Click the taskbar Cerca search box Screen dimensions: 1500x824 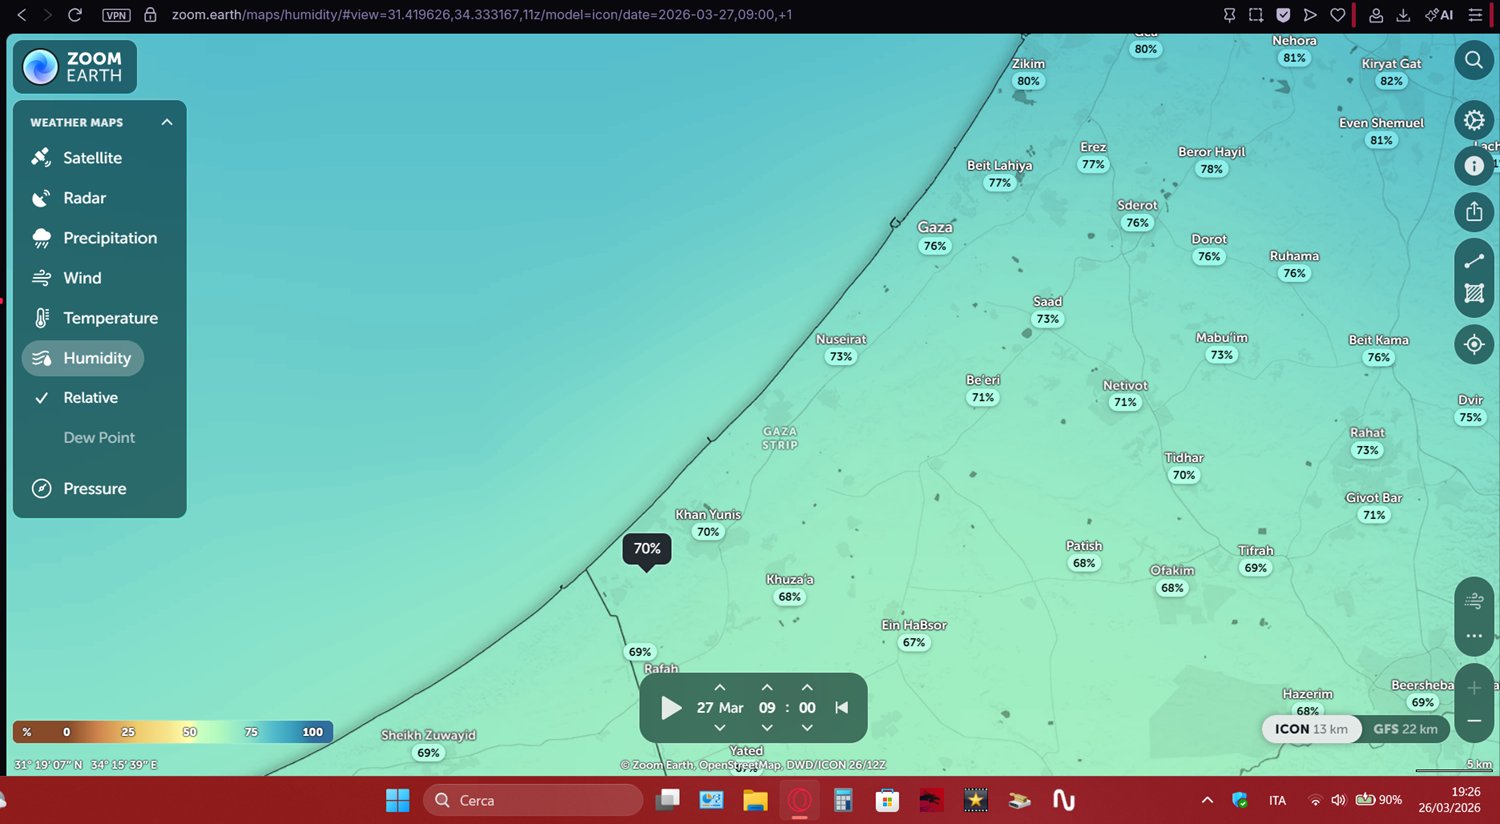(533, 800)
